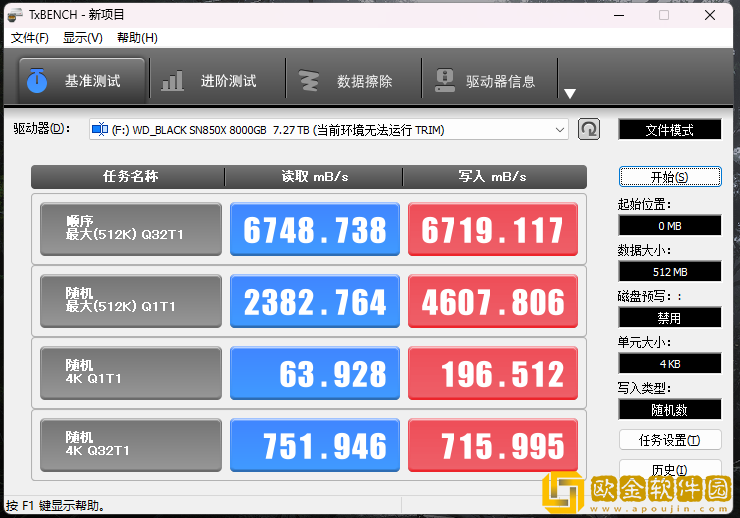Image resolution: width=740 pixels, height=518 pixels.
Task: Close the TxBENCH window
Action: click(x=710, y=15)
